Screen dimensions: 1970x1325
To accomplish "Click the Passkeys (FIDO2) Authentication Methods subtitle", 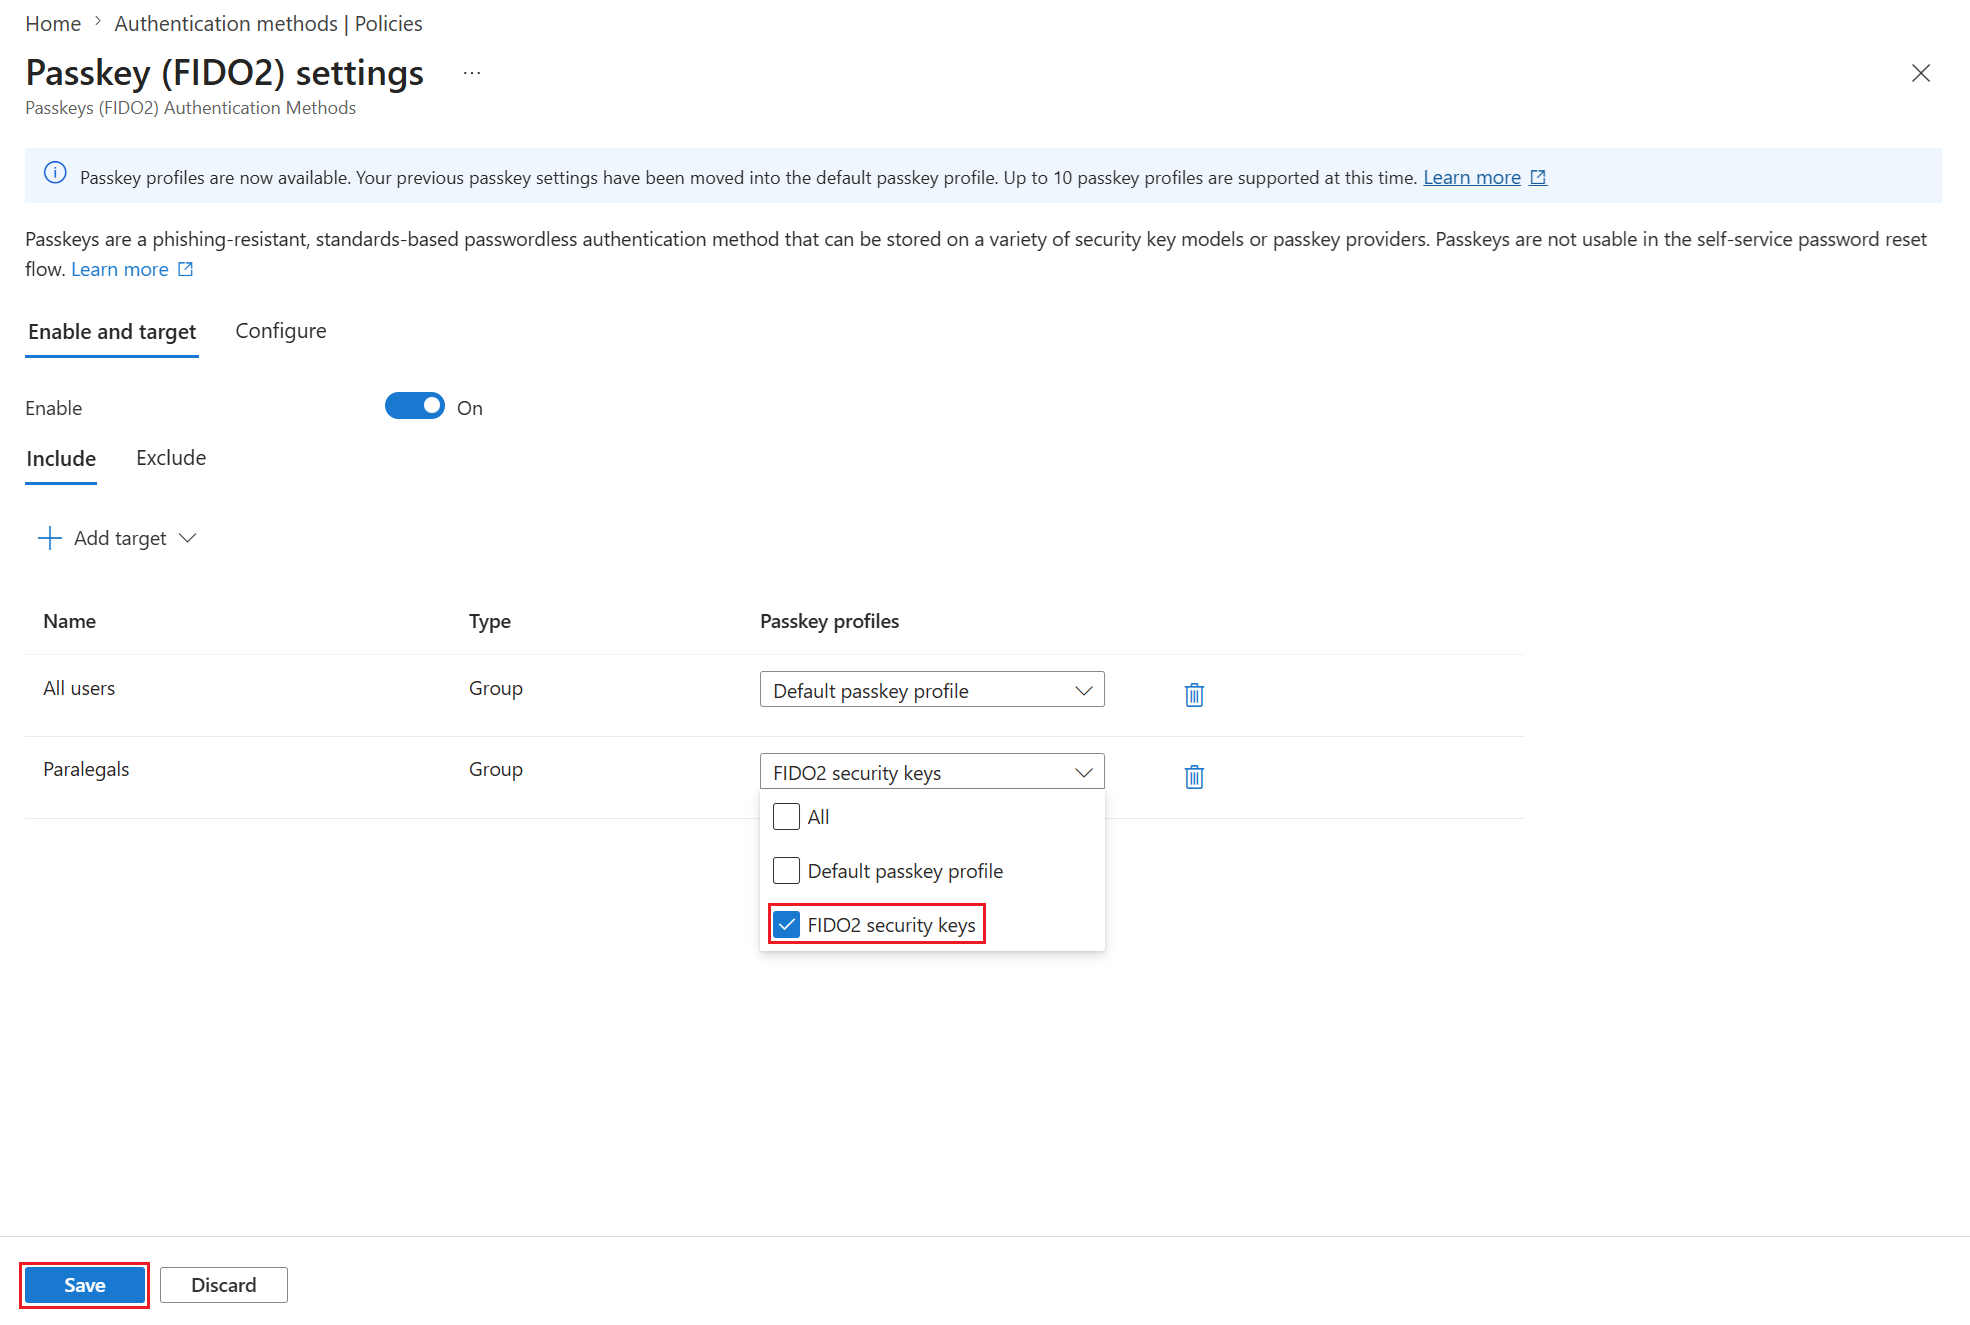I will coord(191,108).
